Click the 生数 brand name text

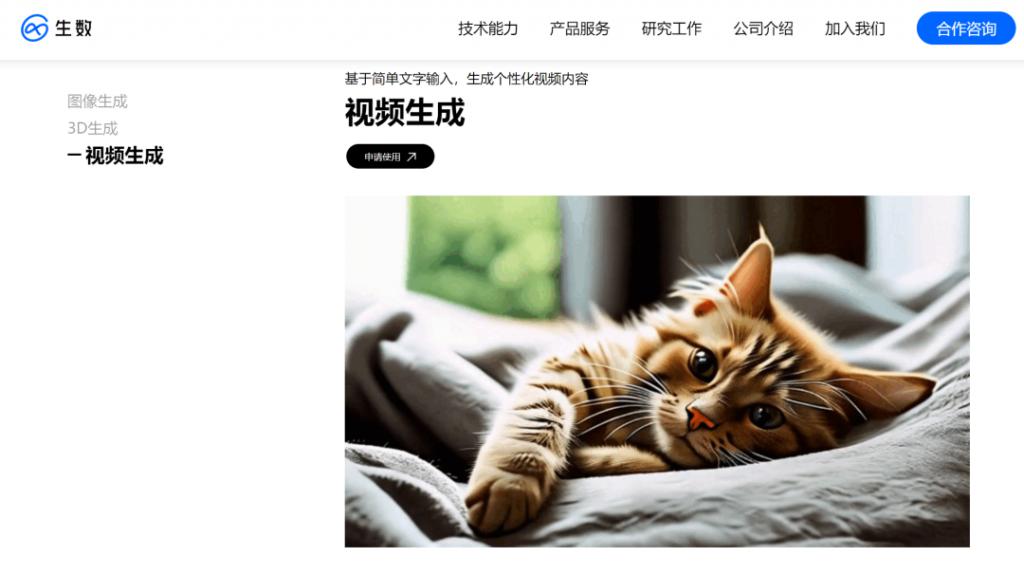click(x=73, y=28)
